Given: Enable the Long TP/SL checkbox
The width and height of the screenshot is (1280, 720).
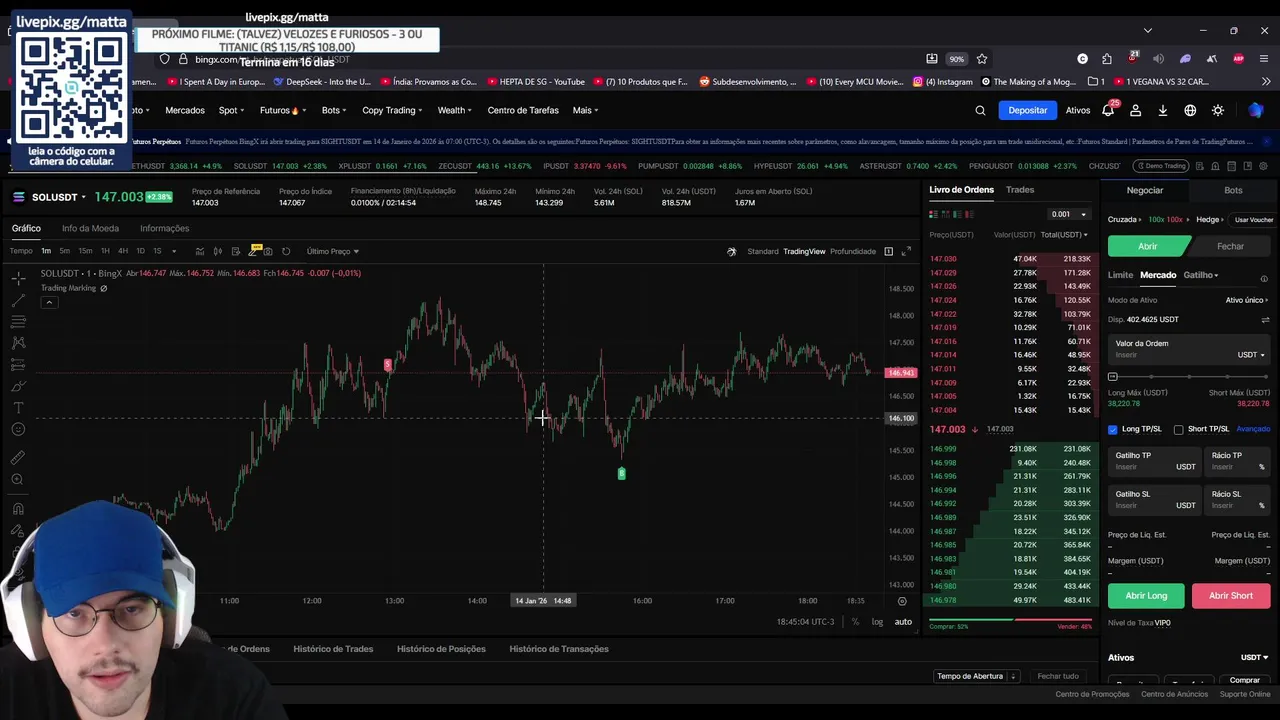Looking at the screenshot, I should pyautogui.click(x=1113, y=429).
